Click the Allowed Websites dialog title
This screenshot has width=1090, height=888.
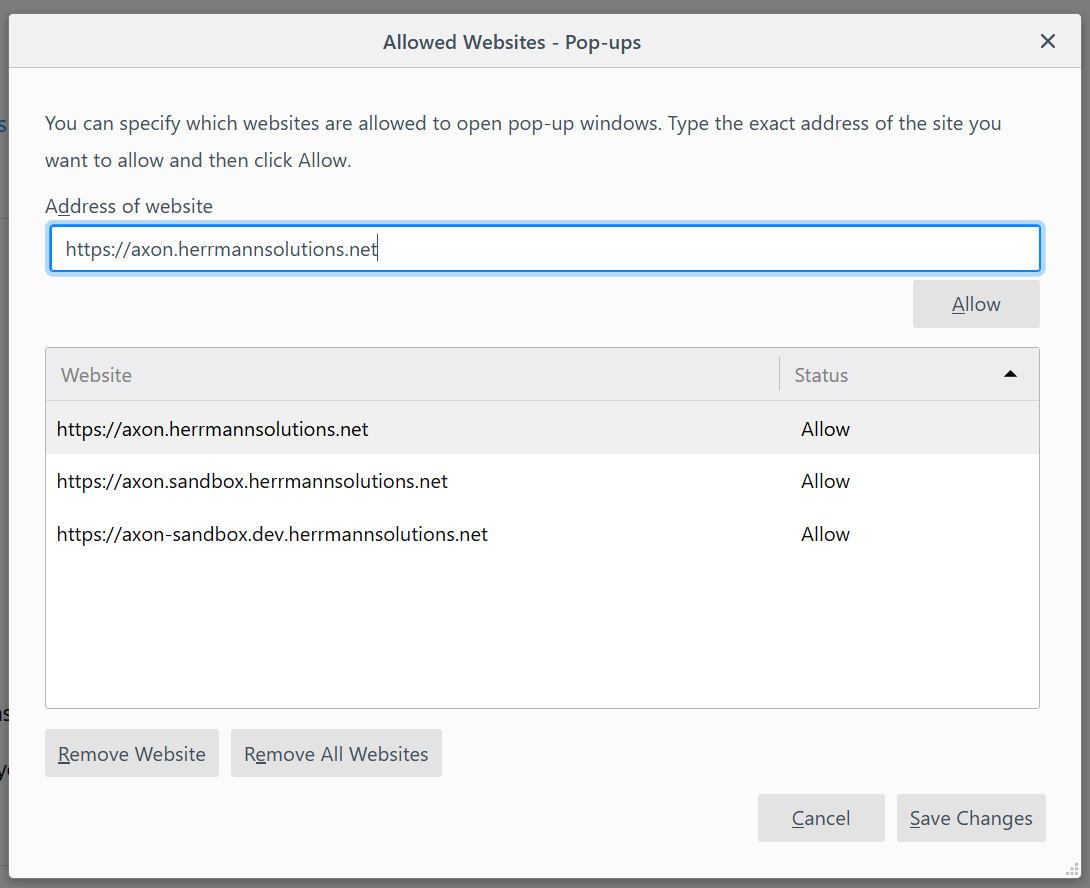coord(511,41)
